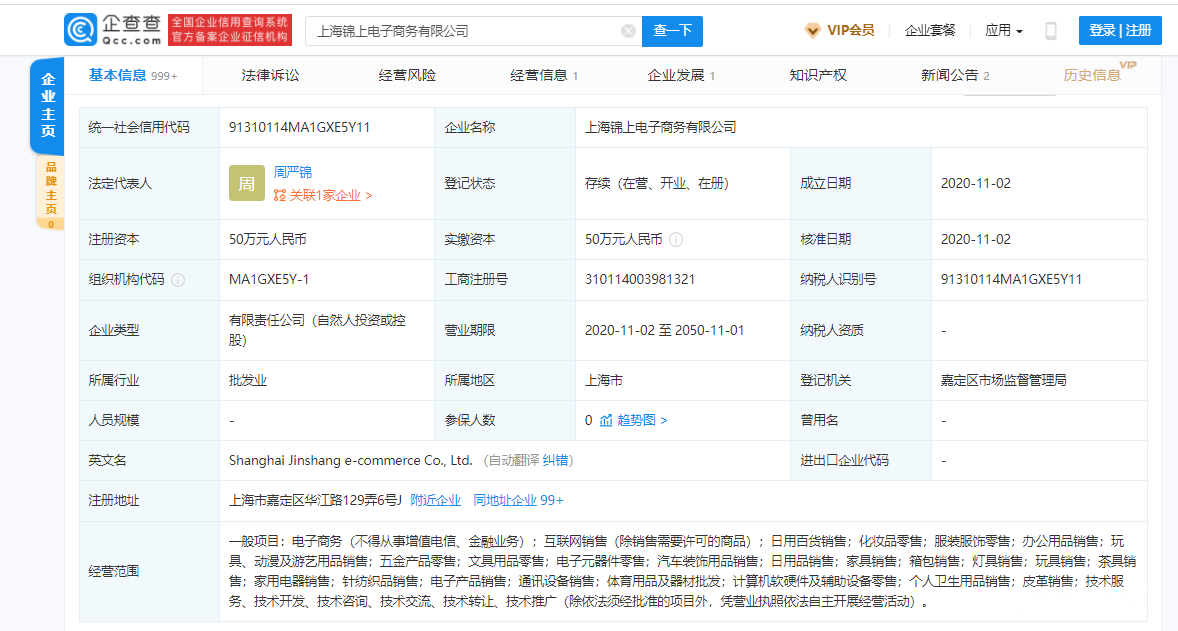
Task: Click info icon beside 实缴资本 50万元人民币
Action: click(675, 240)
